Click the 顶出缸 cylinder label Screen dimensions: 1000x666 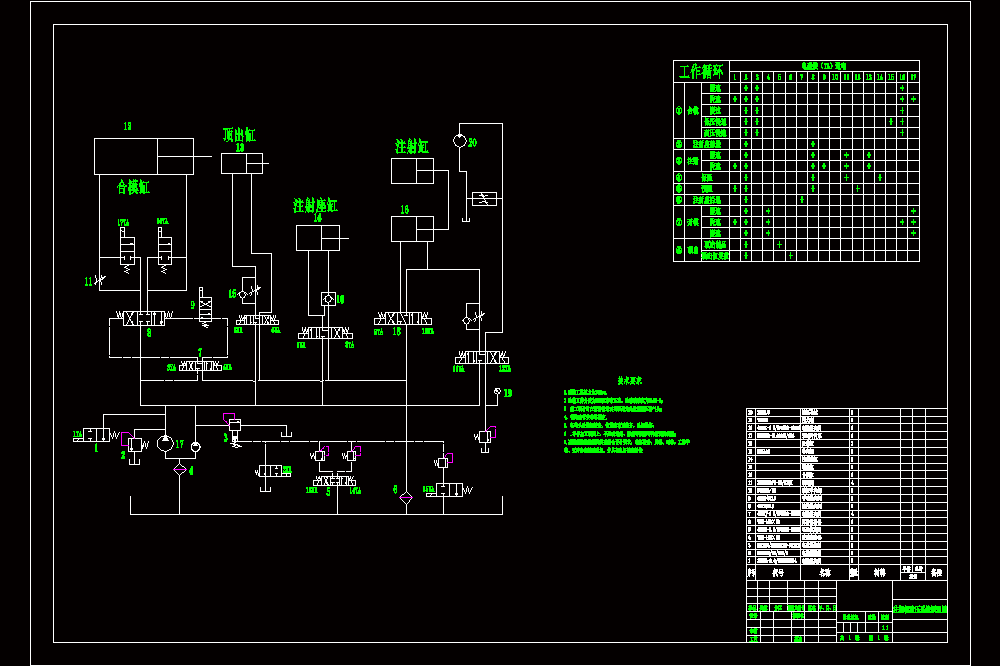tap(239, 135)
